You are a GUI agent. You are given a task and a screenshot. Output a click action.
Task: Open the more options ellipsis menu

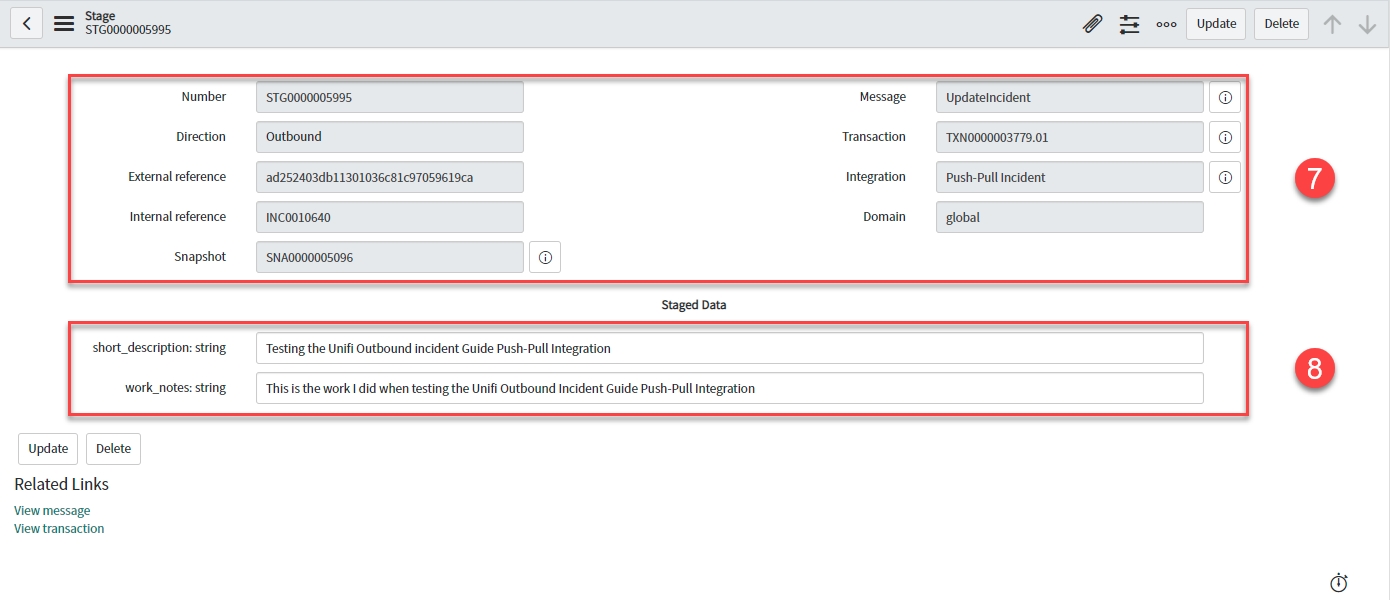[x=1166, y=24]
